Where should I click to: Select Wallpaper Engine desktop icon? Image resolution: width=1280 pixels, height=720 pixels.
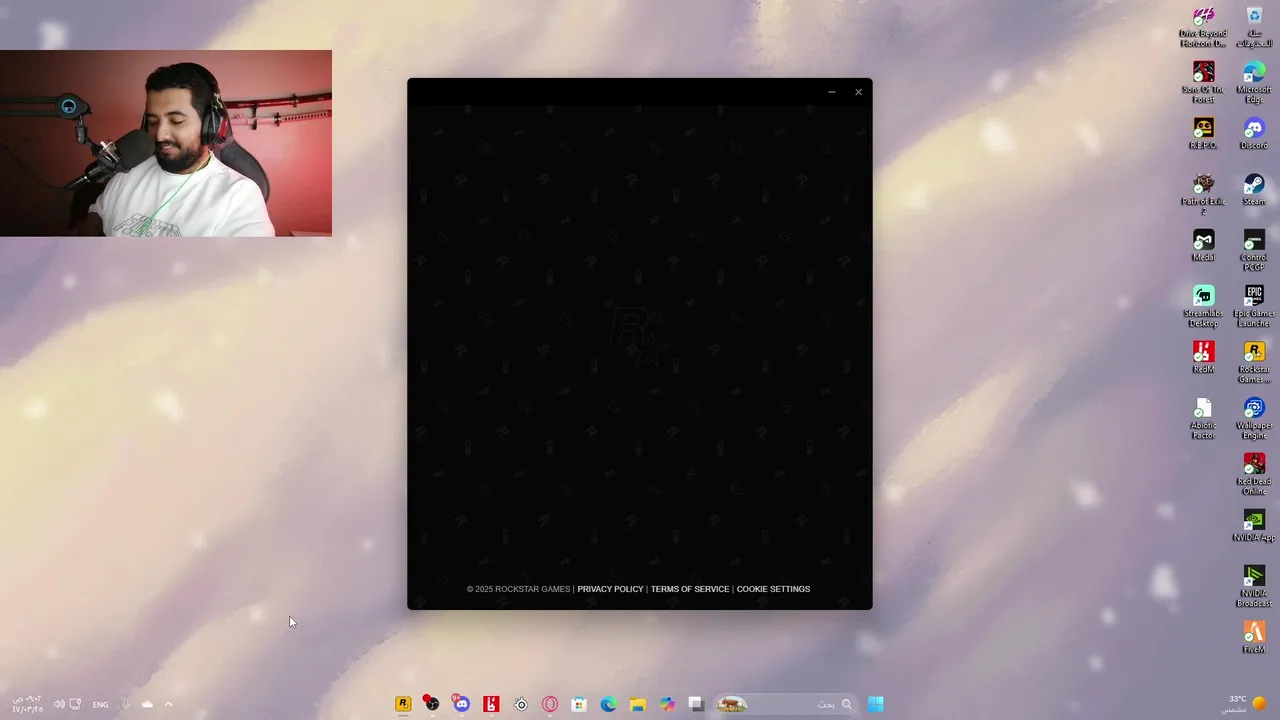click(x=1254, y=419)
